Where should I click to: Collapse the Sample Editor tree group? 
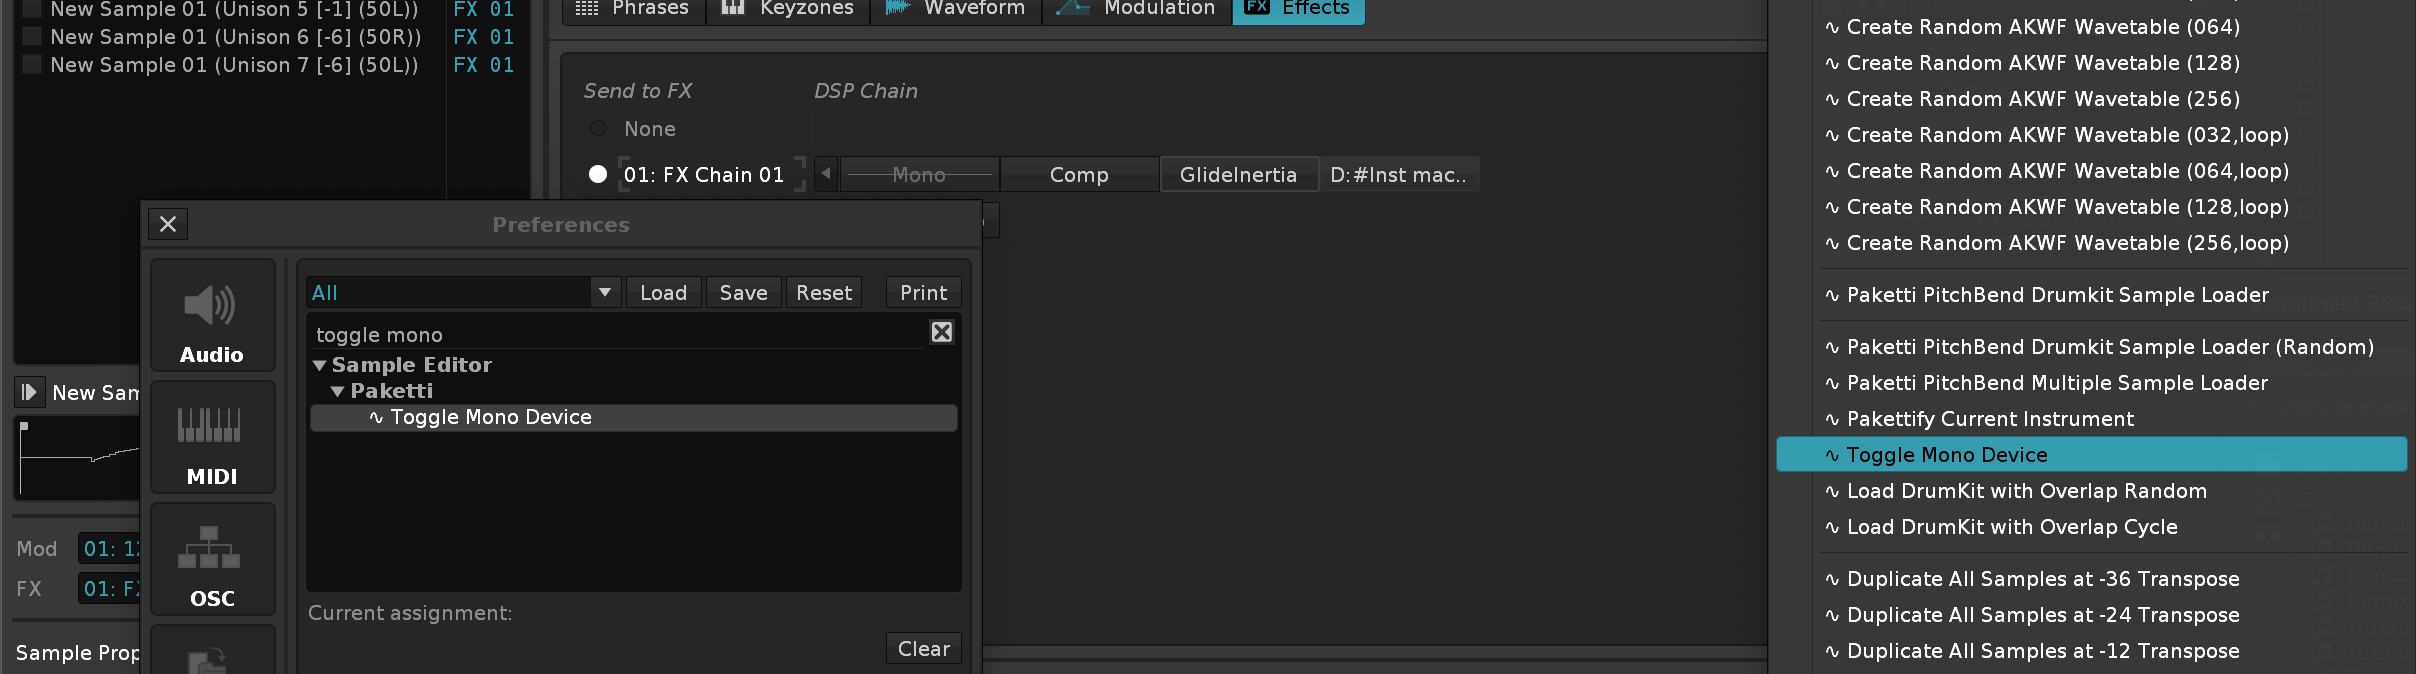(320, 366)
